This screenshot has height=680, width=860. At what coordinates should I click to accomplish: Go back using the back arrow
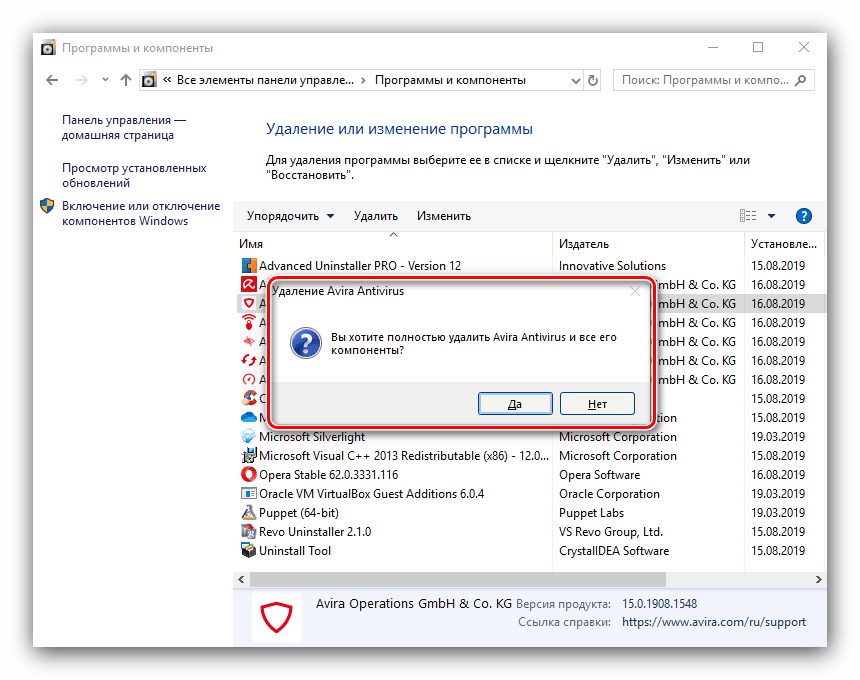click(x=52, y=80)
